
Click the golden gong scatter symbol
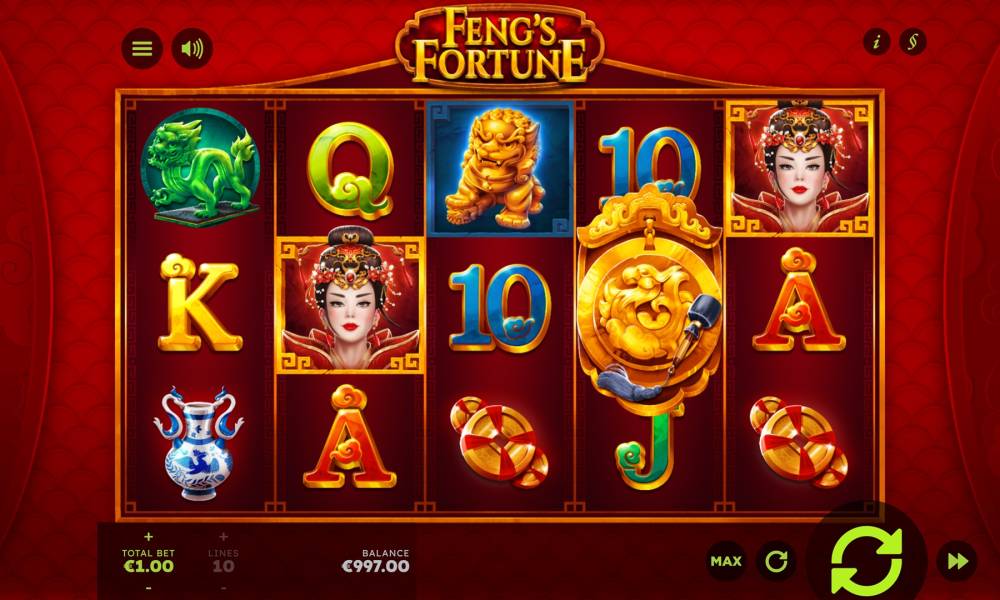click(650, 298)
